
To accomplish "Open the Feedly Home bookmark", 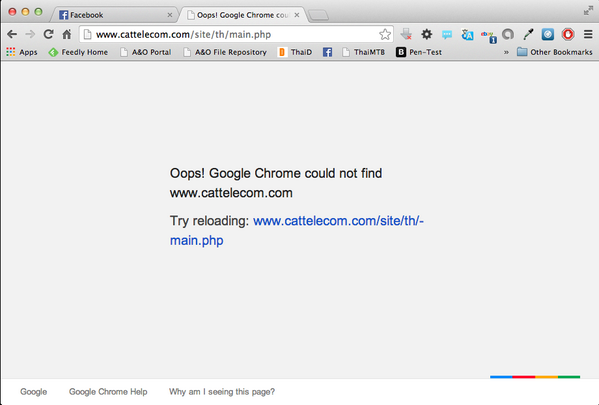I will pos(78,52).
